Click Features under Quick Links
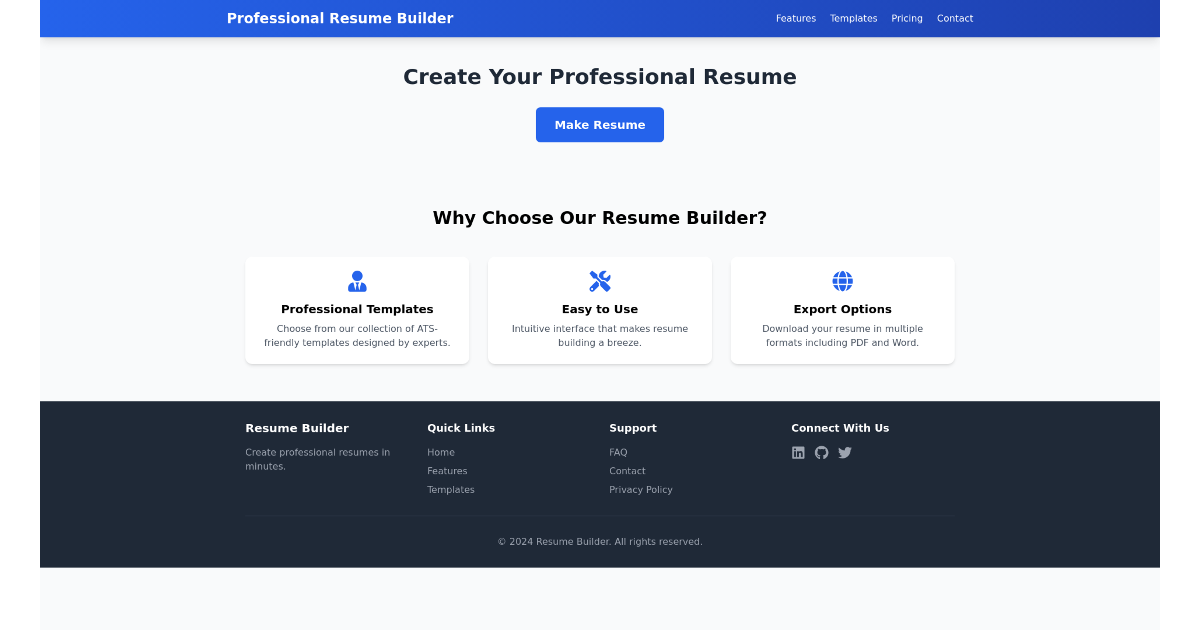This screenshot has height=630, width=1200. click(x=447, y=470)
